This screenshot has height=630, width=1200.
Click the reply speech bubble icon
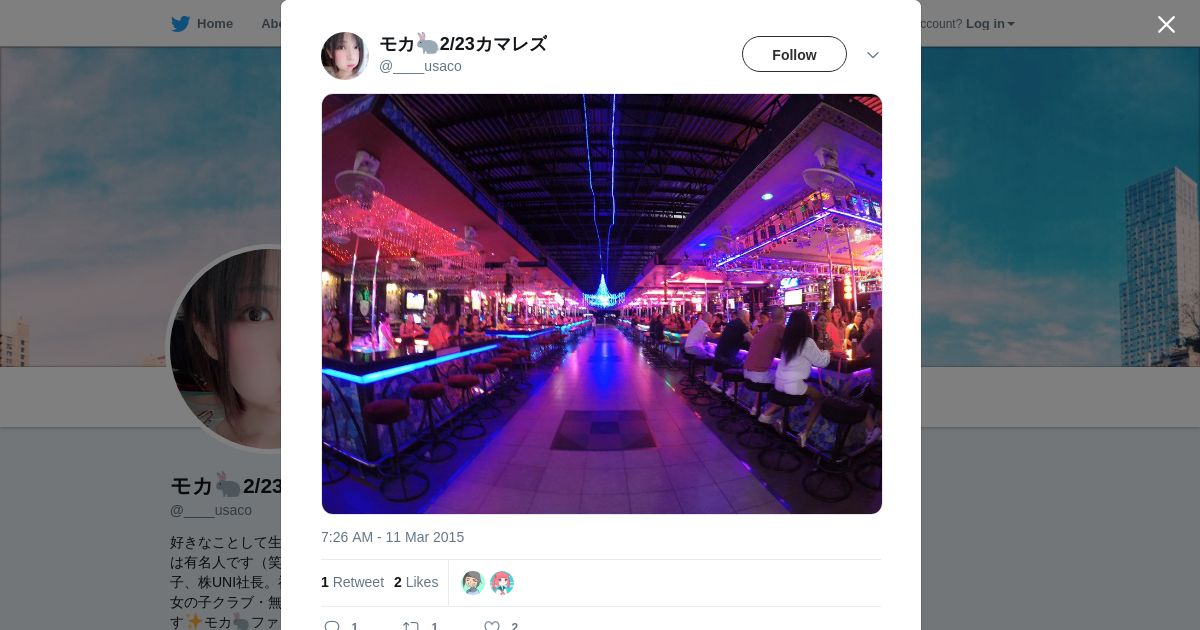(x=332, y=627)
